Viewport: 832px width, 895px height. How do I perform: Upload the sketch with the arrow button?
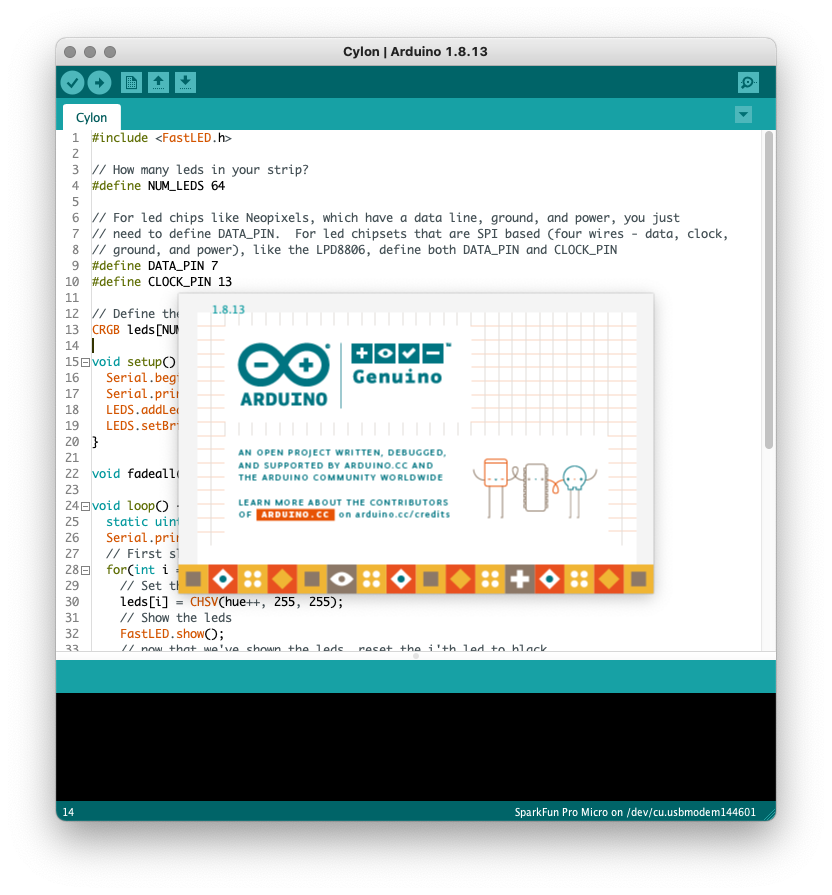[99, 83]
